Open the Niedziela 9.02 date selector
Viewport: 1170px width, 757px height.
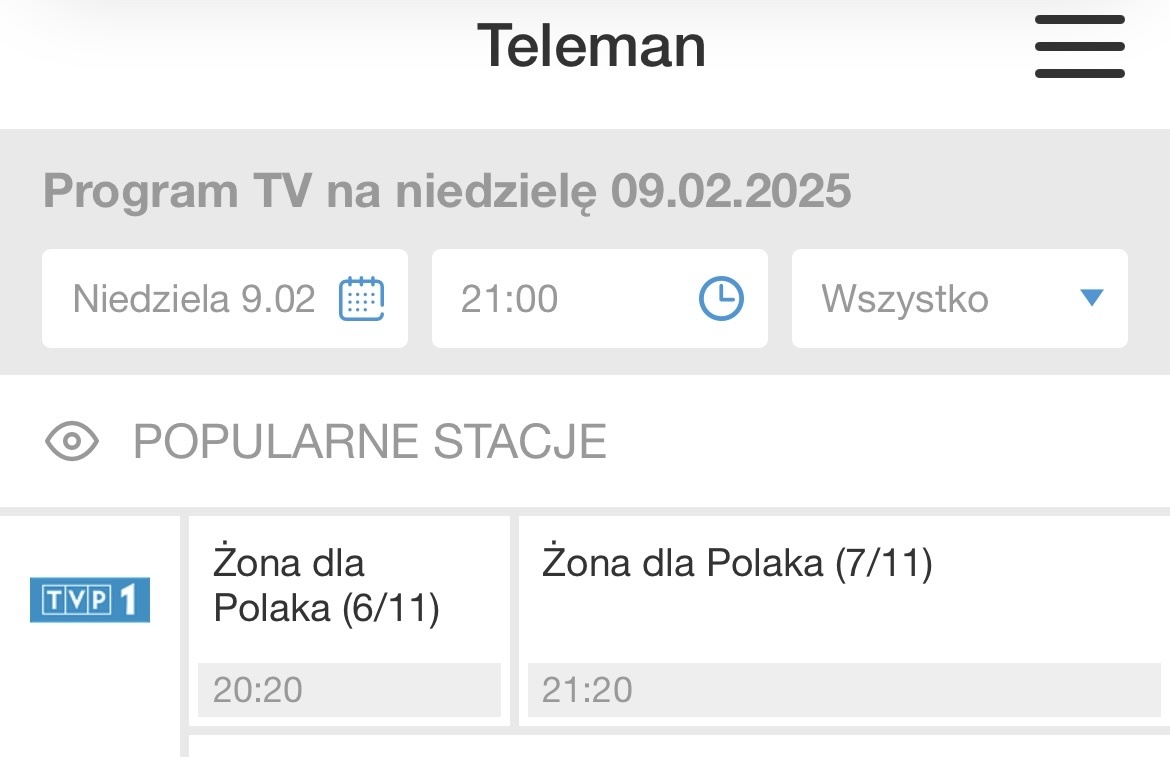click(x=224, y=299)
